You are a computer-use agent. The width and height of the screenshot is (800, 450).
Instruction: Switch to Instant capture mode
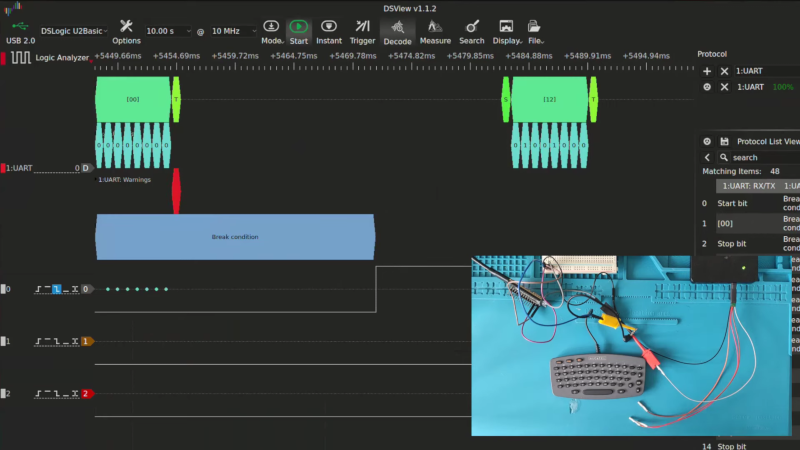click(x=328, y=31)
